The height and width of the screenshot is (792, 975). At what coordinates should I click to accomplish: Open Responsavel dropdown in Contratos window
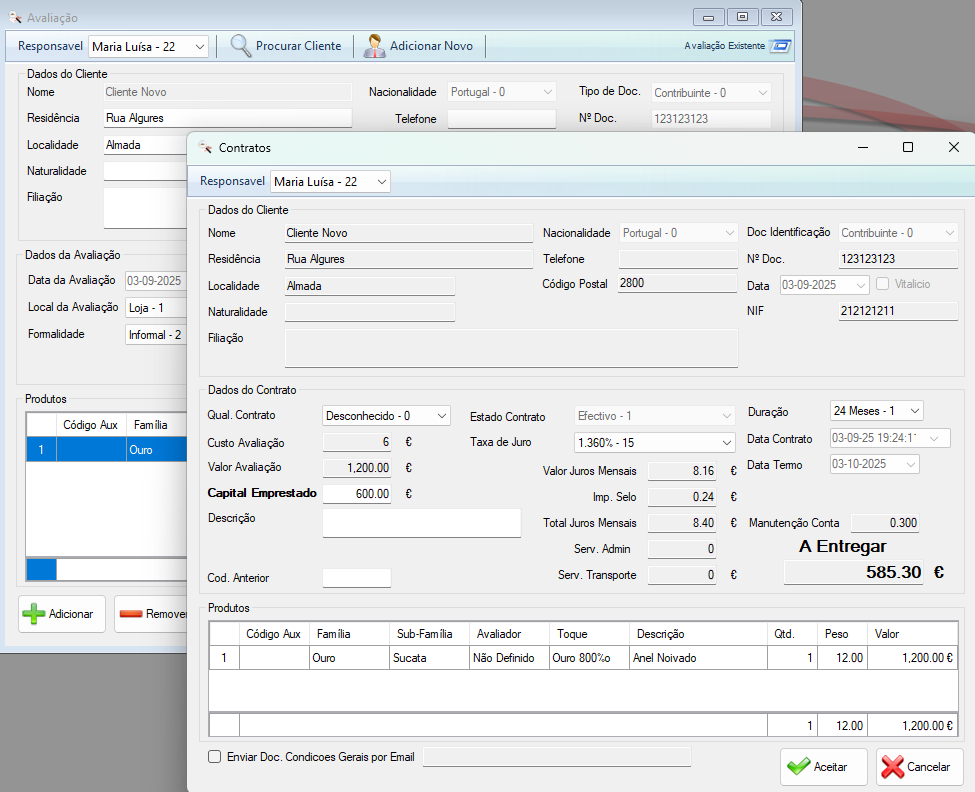(x=381, y=182)
